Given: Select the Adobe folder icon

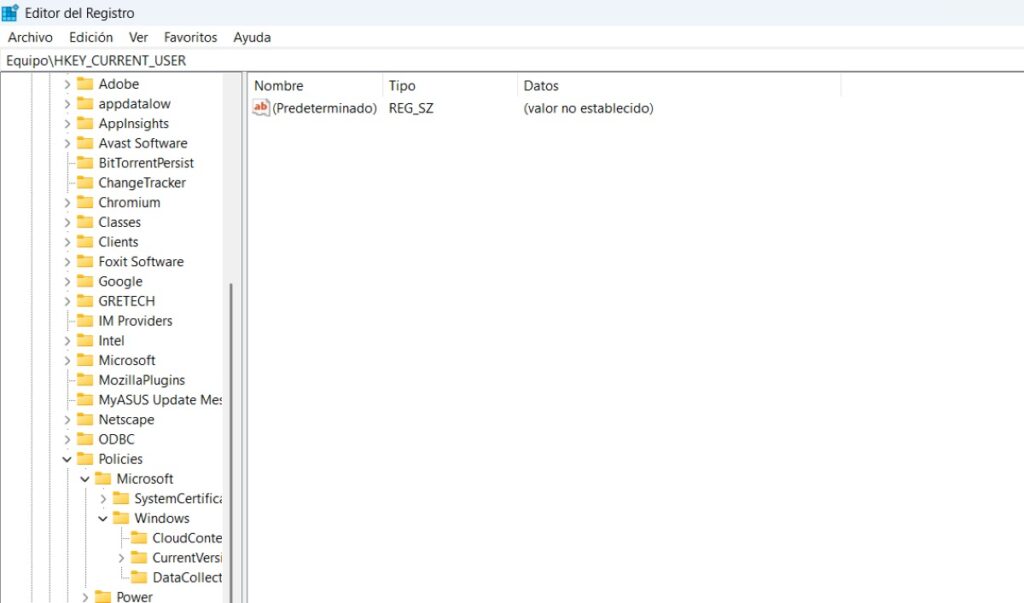Looking at the screenshot, I should tap(84, 84).
